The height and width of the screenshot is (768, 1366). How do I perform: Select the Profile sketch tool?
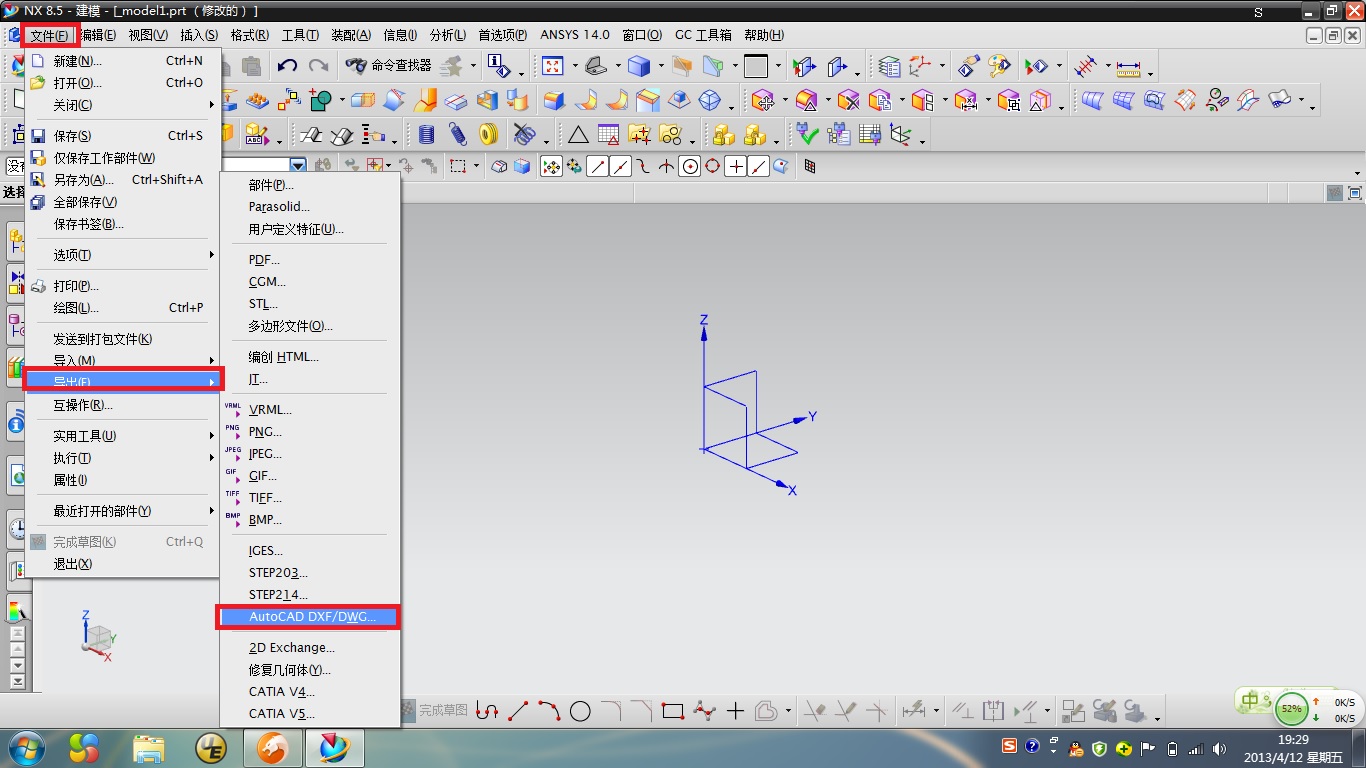click(x=487, y=711)
